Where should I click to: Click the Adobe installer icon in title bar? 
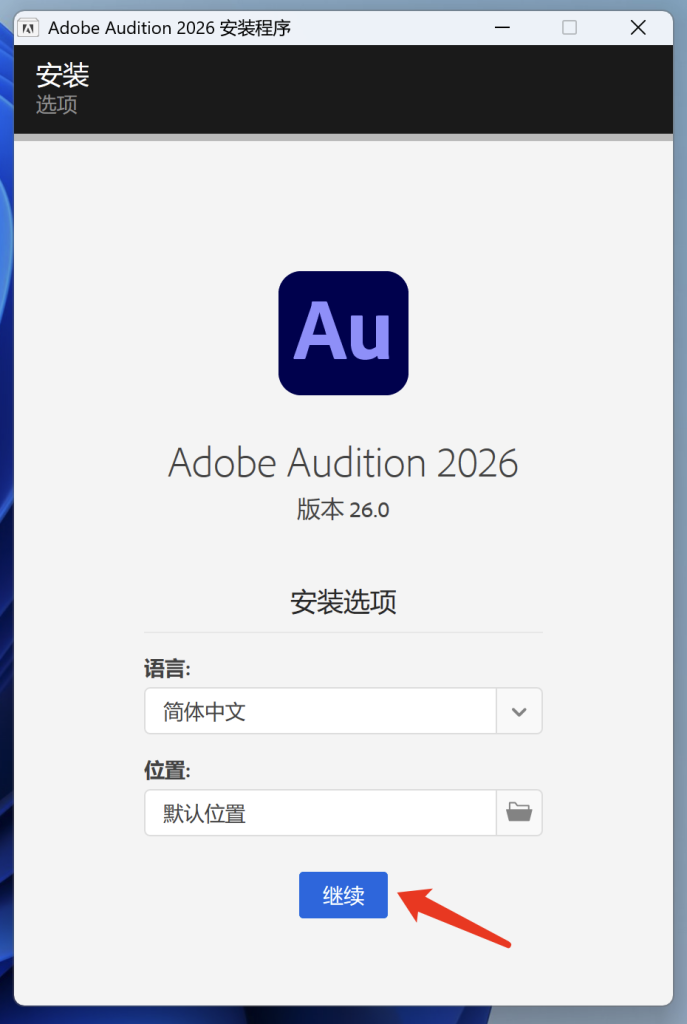30,28
